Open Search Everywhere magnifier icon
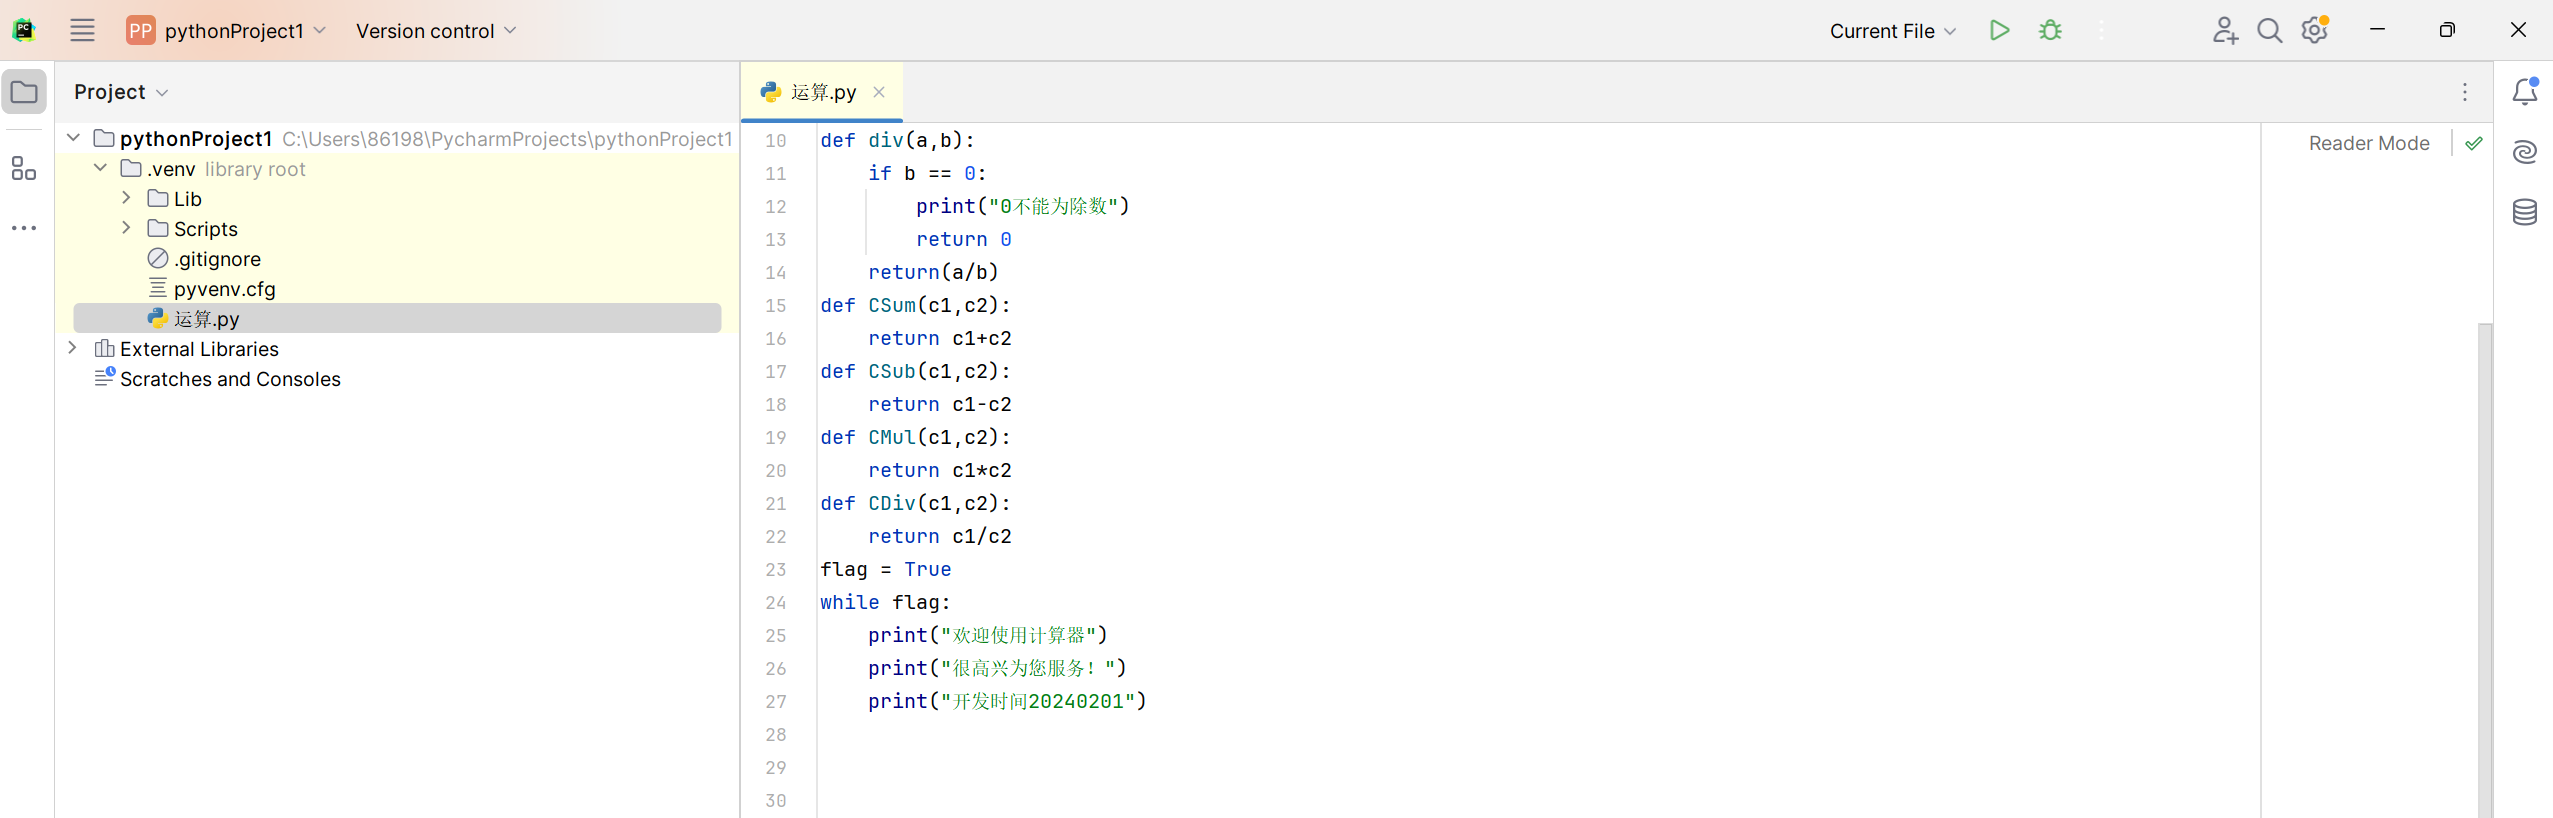The height and width of the screenshot is (818, 2553). (2269, 31)
